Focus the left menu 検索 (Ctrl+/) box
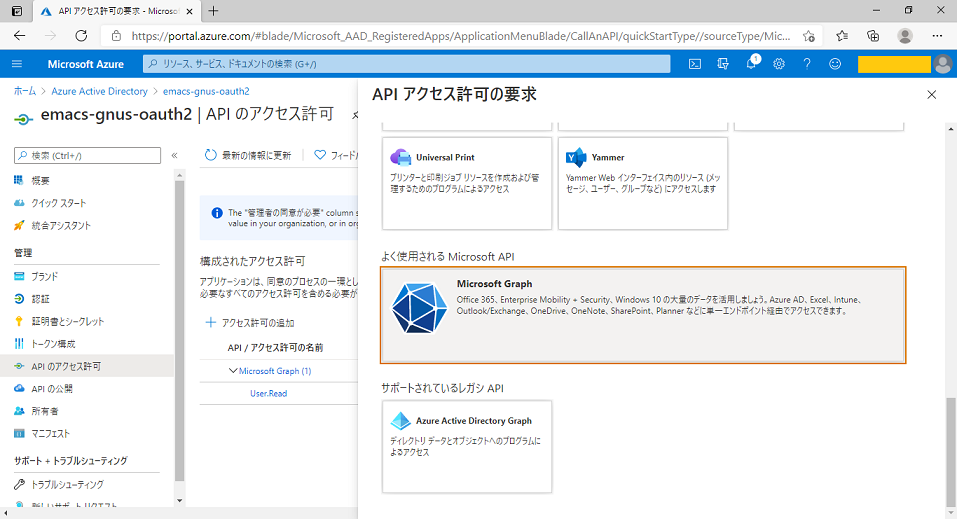This screenshot has height=519, width=957. [x=87, y=156]
